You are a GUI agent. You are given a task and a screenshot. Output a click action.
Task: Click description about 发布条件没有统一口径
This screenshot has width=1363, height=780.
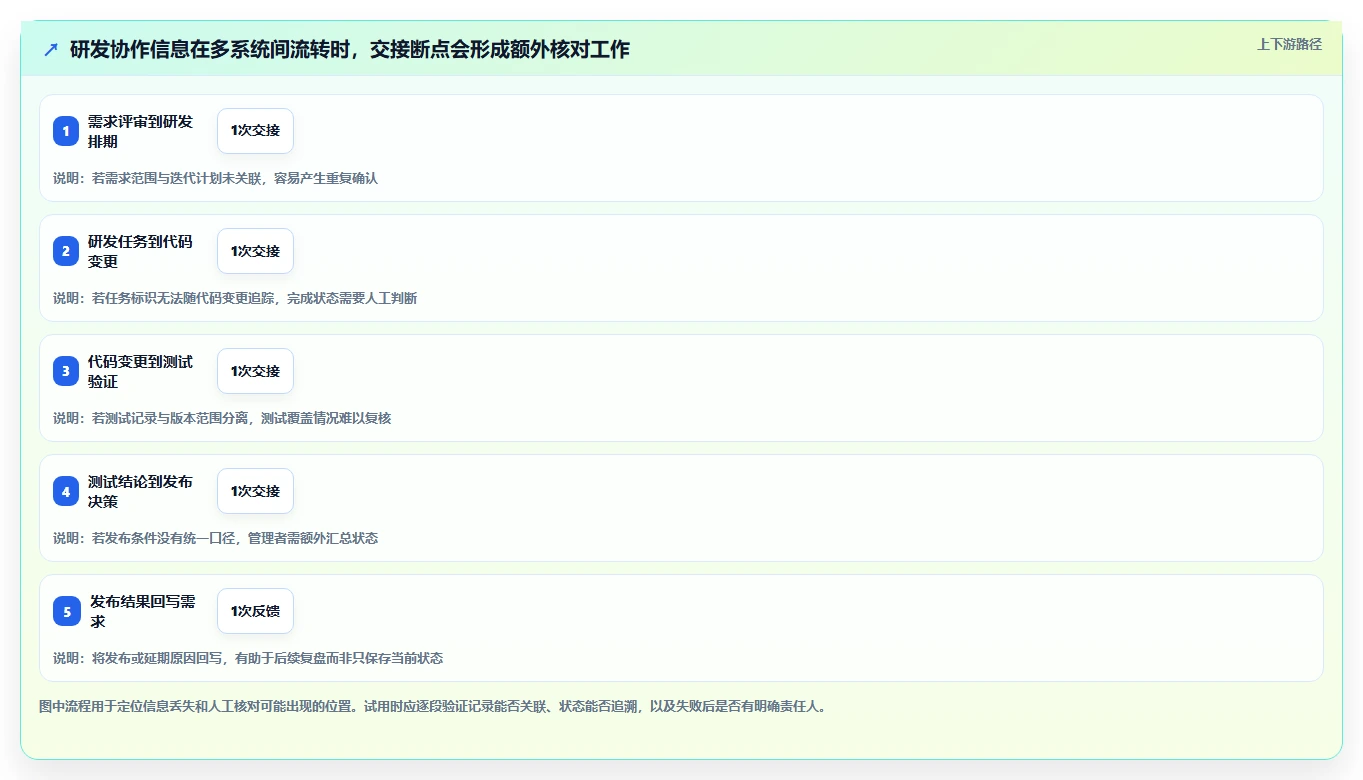tap(215, 538)
